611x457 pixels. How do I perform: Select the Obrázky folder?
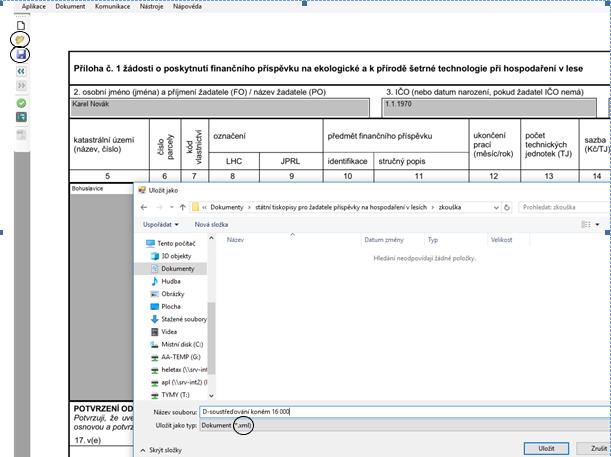(x=167, y=294)
